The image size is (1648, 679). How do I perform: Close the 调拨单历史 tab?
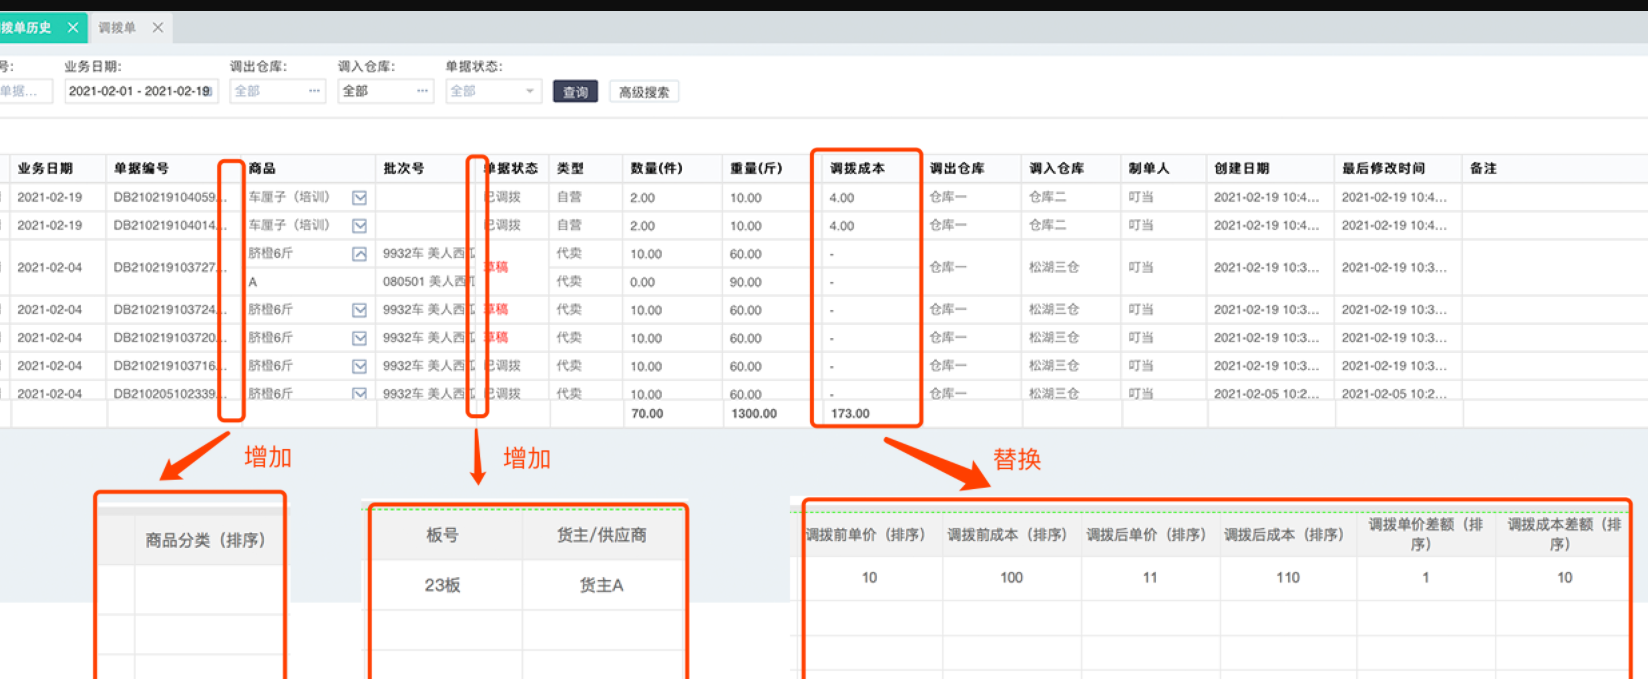73,28
